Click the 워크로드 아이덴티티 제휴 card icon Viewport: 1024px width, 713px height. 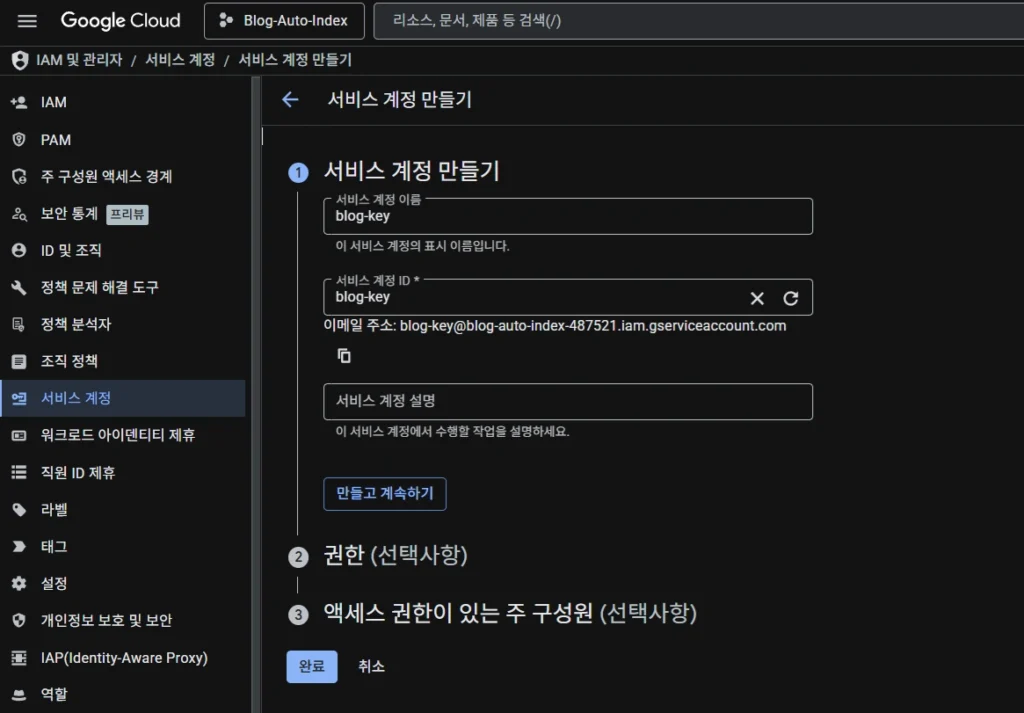point(19,436)
